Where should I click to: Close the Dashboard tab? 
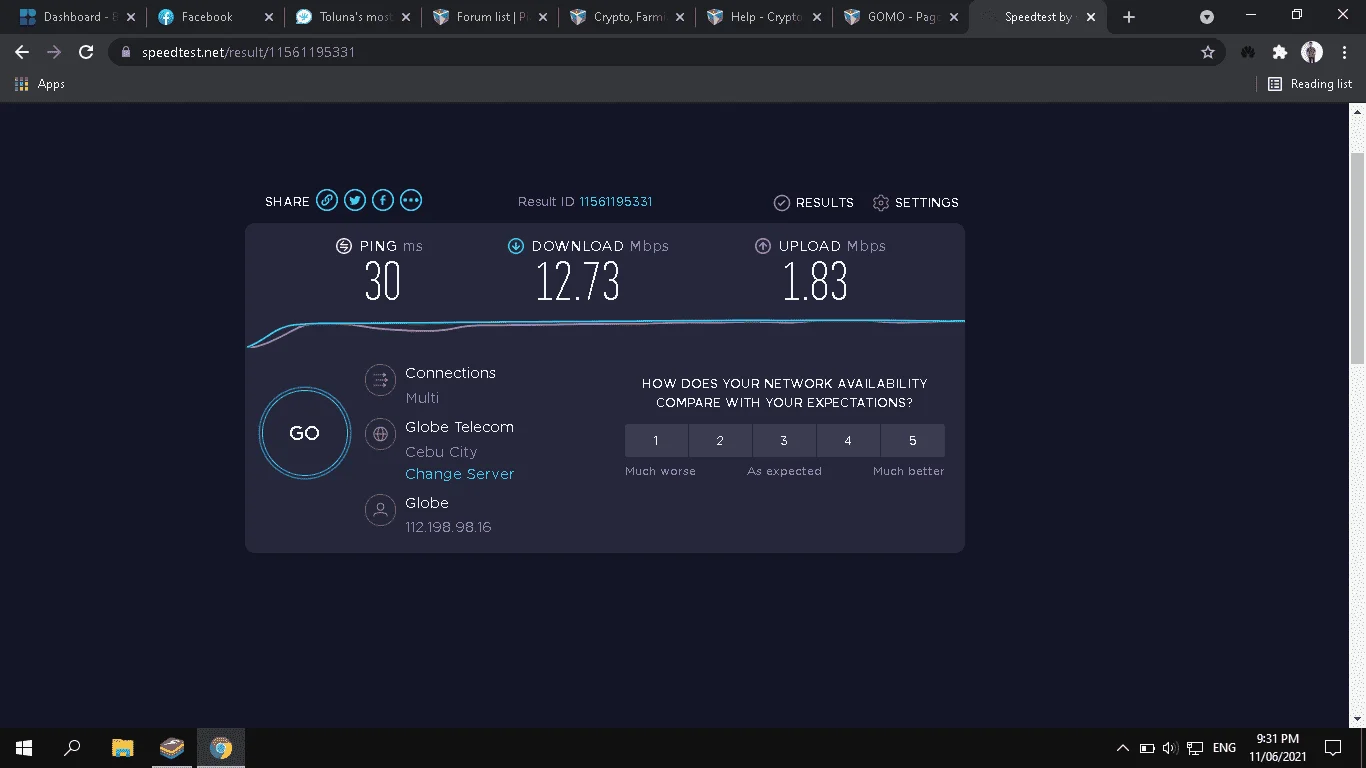[x=131, y=17]
